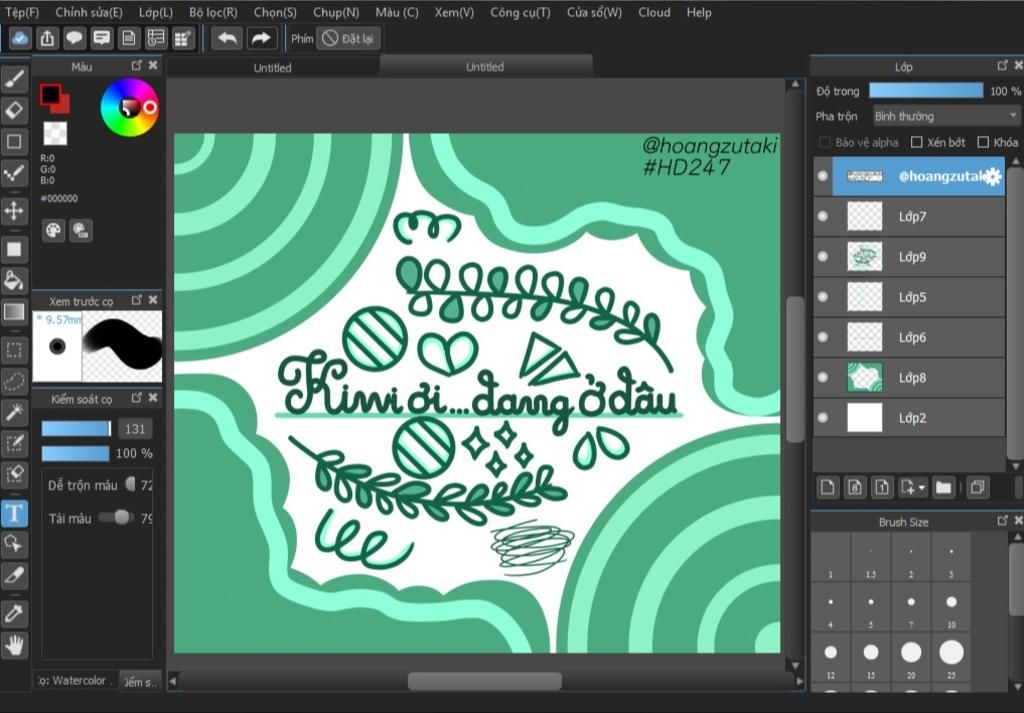This screenshot has width=1024, height=713.
Task: Select the rectangular Selection tool
Action: tap(14, 350)
